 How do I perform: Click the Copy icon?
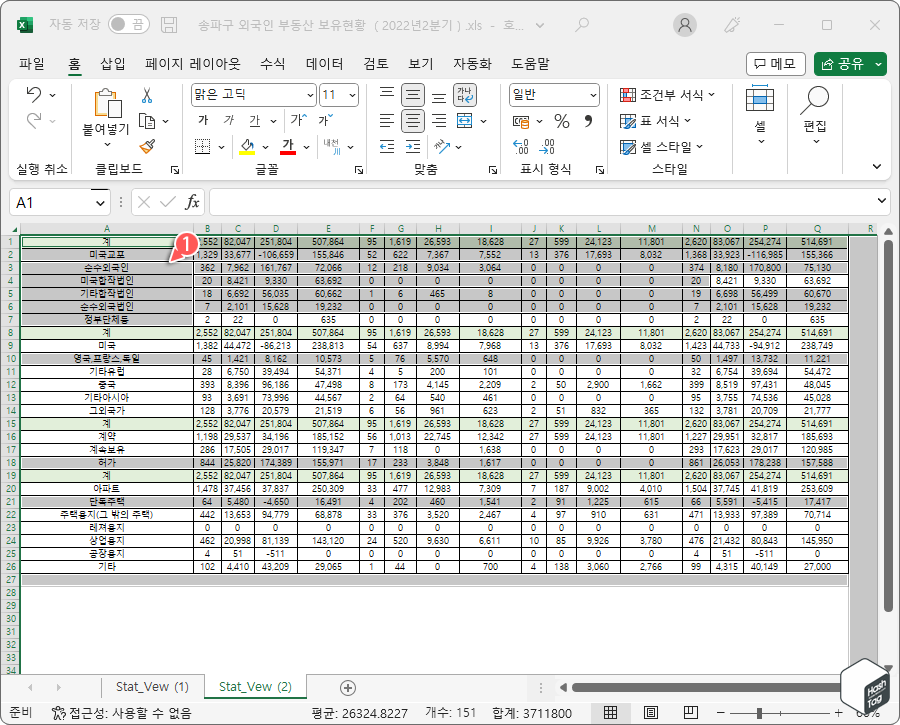click(148, 121)
